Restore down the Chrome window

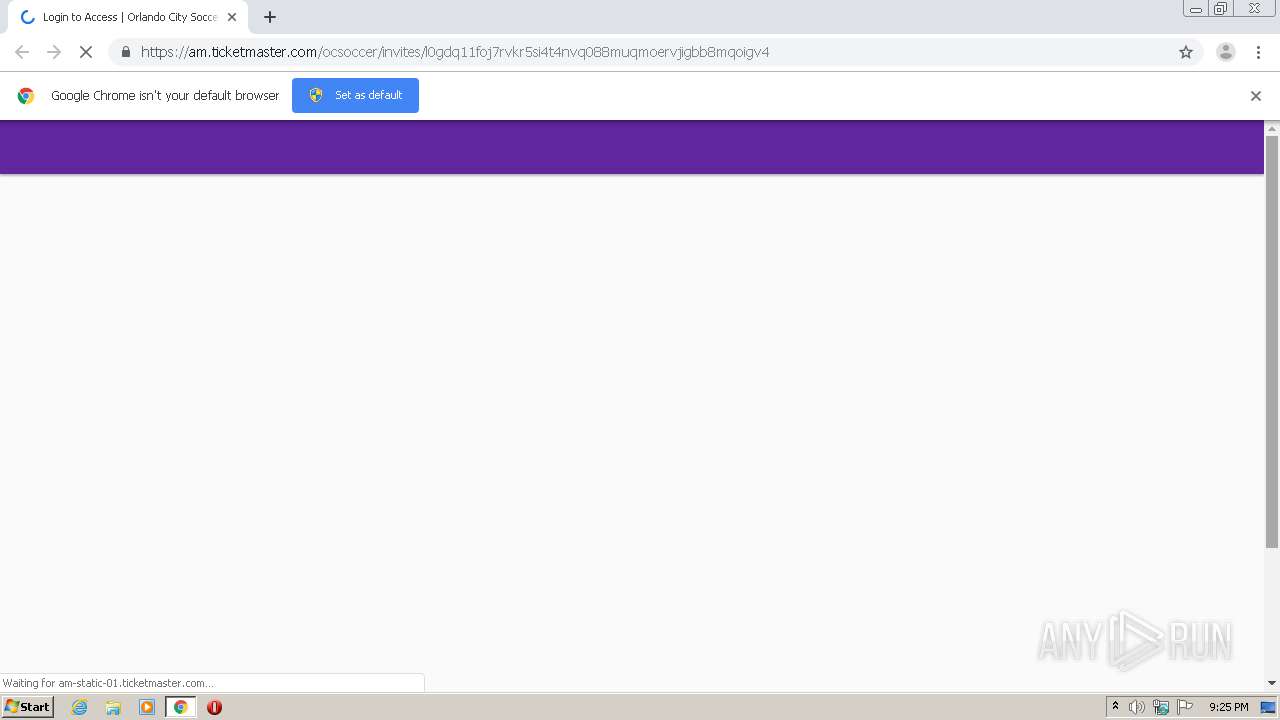(x=1221, y=9)
